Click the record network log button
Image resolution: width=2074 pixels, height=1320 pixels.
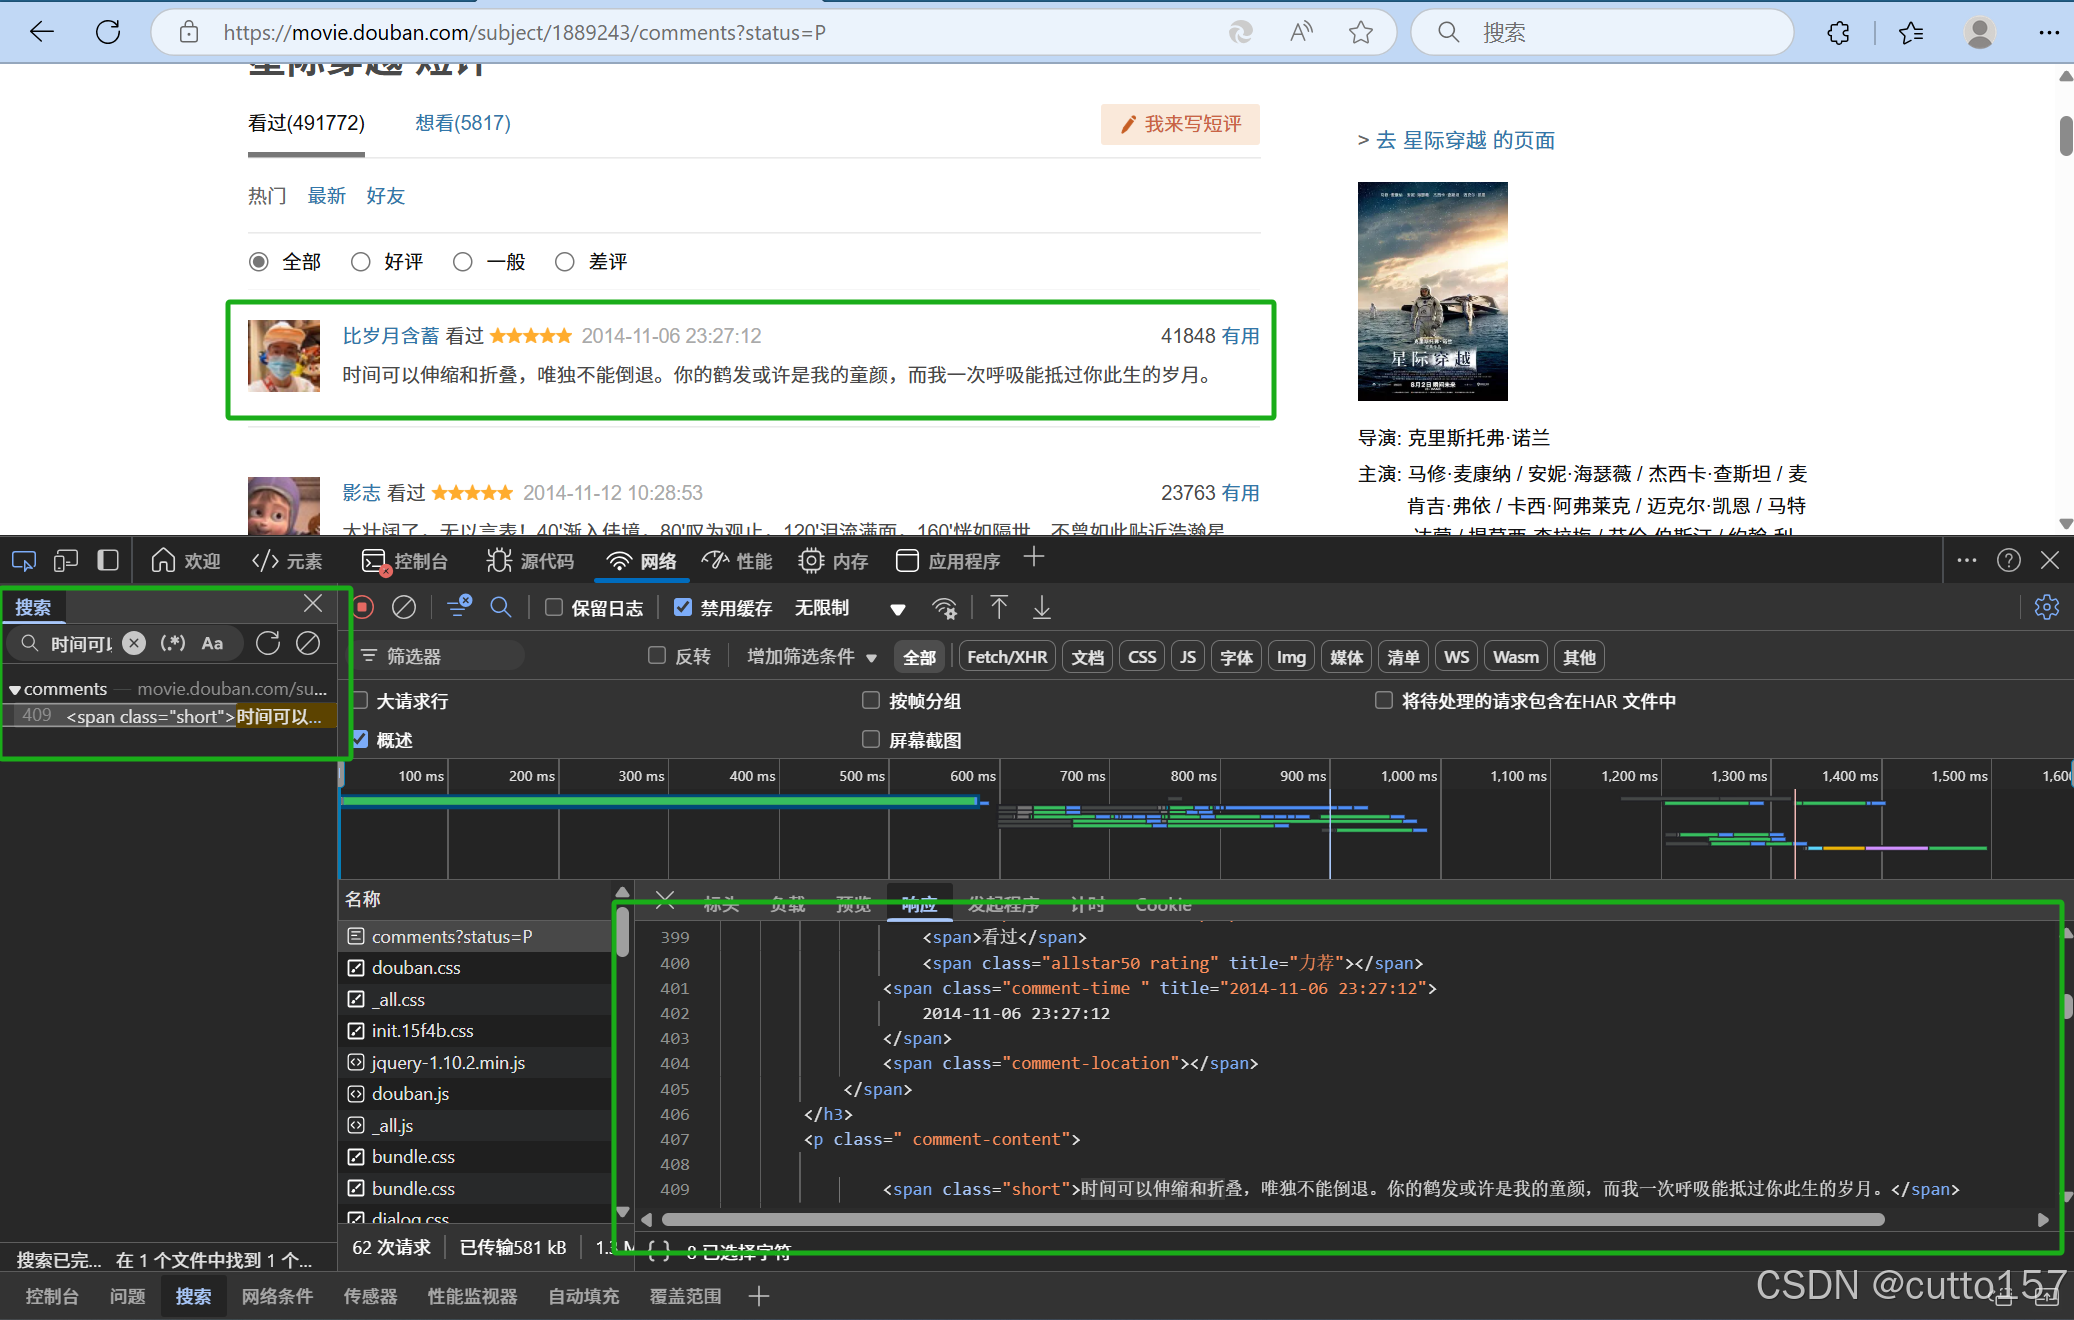[x=364, y=607]
